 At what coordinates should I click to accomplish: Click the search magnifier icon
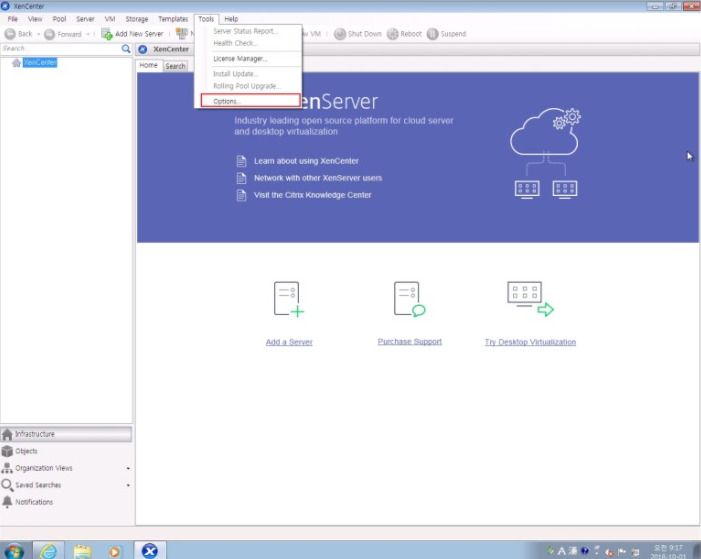click(x=126, y=48)
